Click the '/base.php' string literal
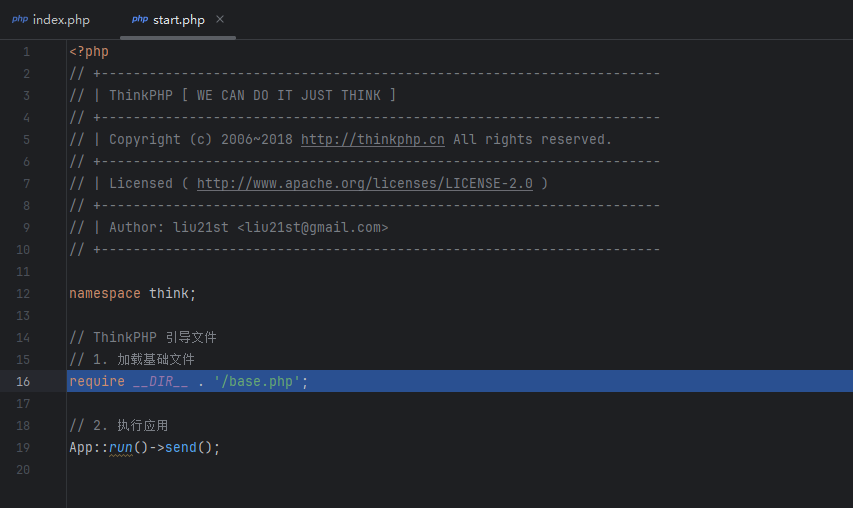The height and width of the screenshot is (508, 853). (x=257, y=381)
